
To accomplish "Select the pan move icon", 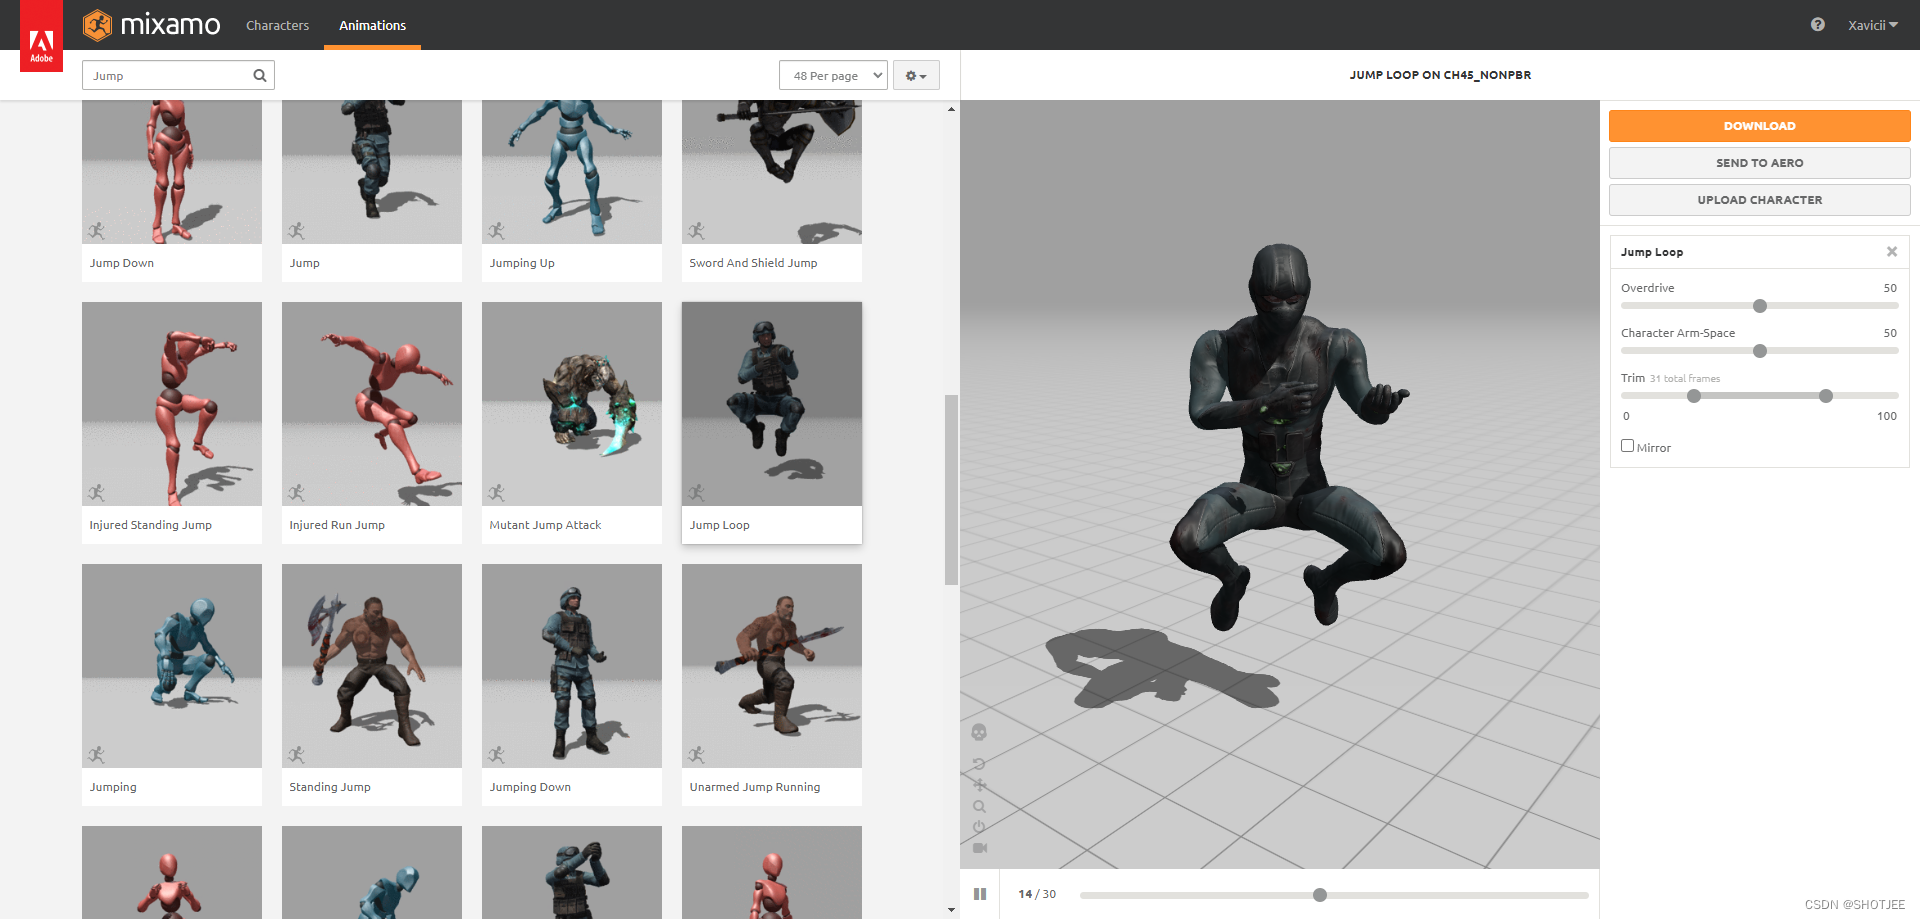I will (x=979, y=785).
